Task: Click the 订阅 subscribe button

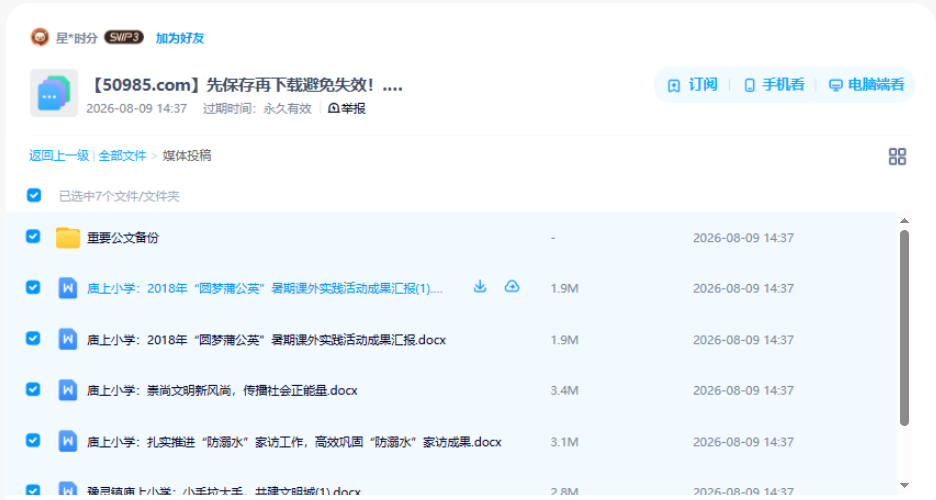Action: [x=692, y=85]
